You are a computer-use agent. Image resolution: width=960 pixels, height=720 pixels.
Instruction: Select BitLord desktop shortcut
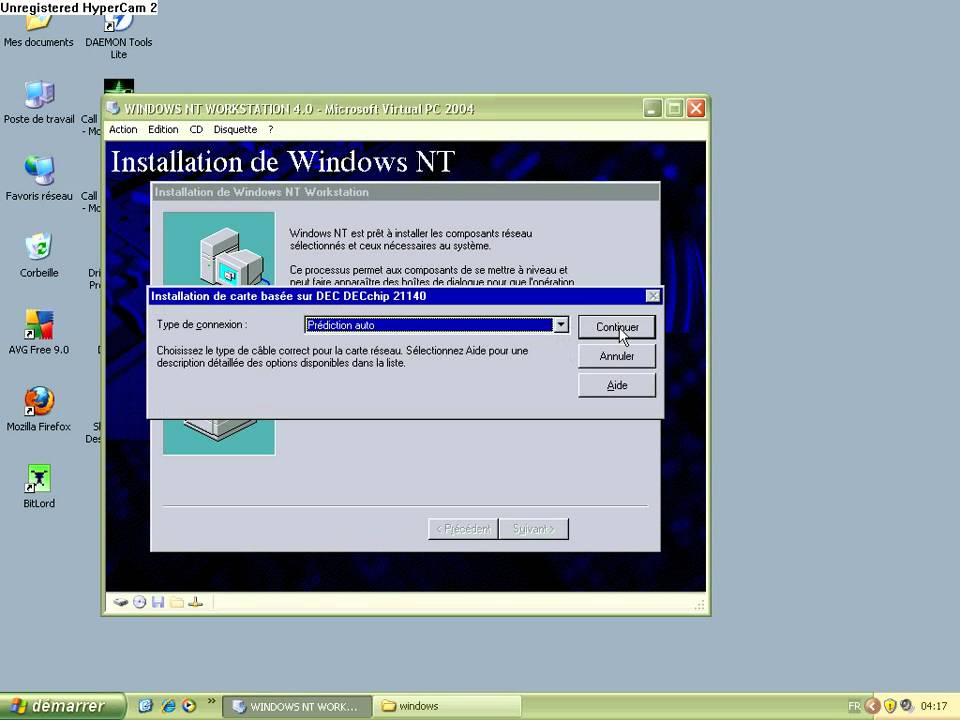39,486
